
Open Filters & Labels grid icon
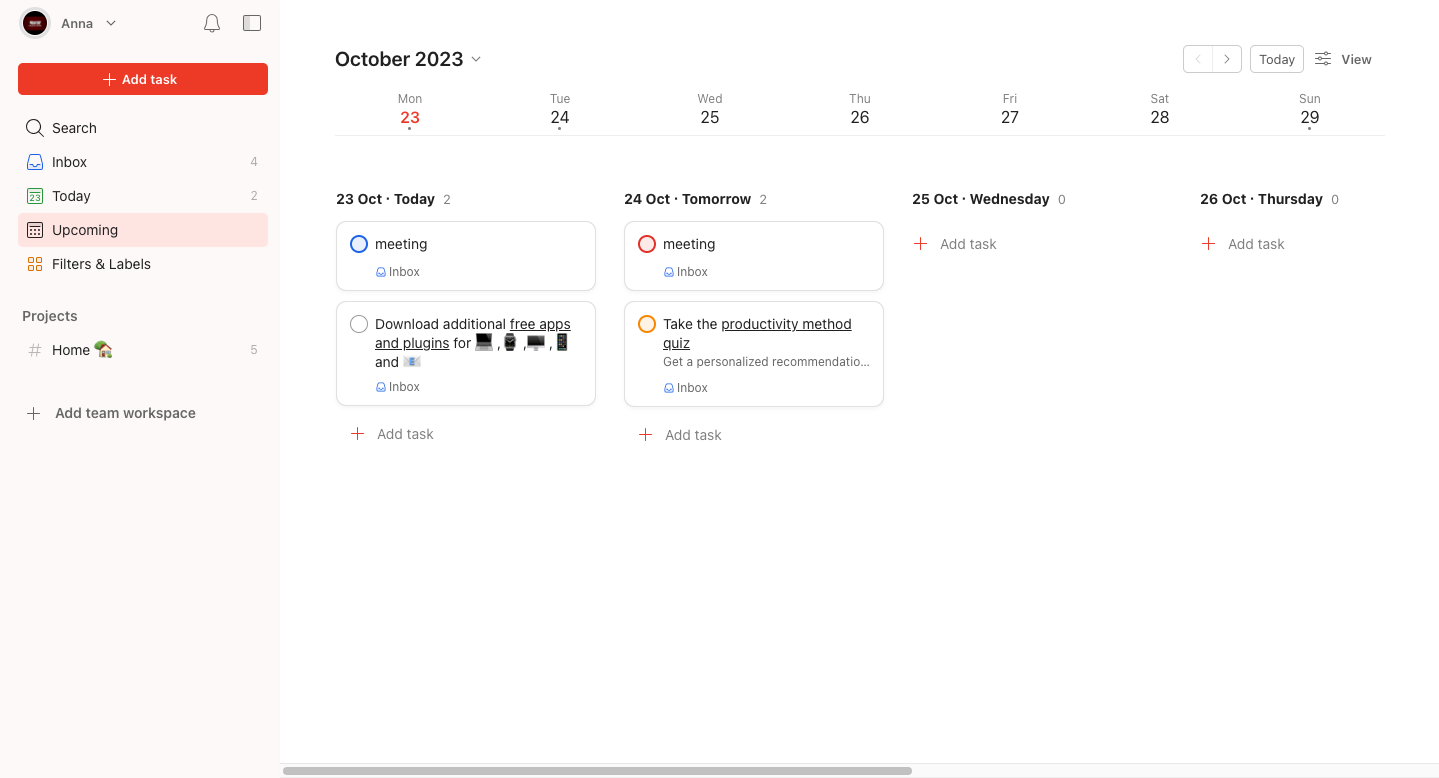(x=33, y=264)
